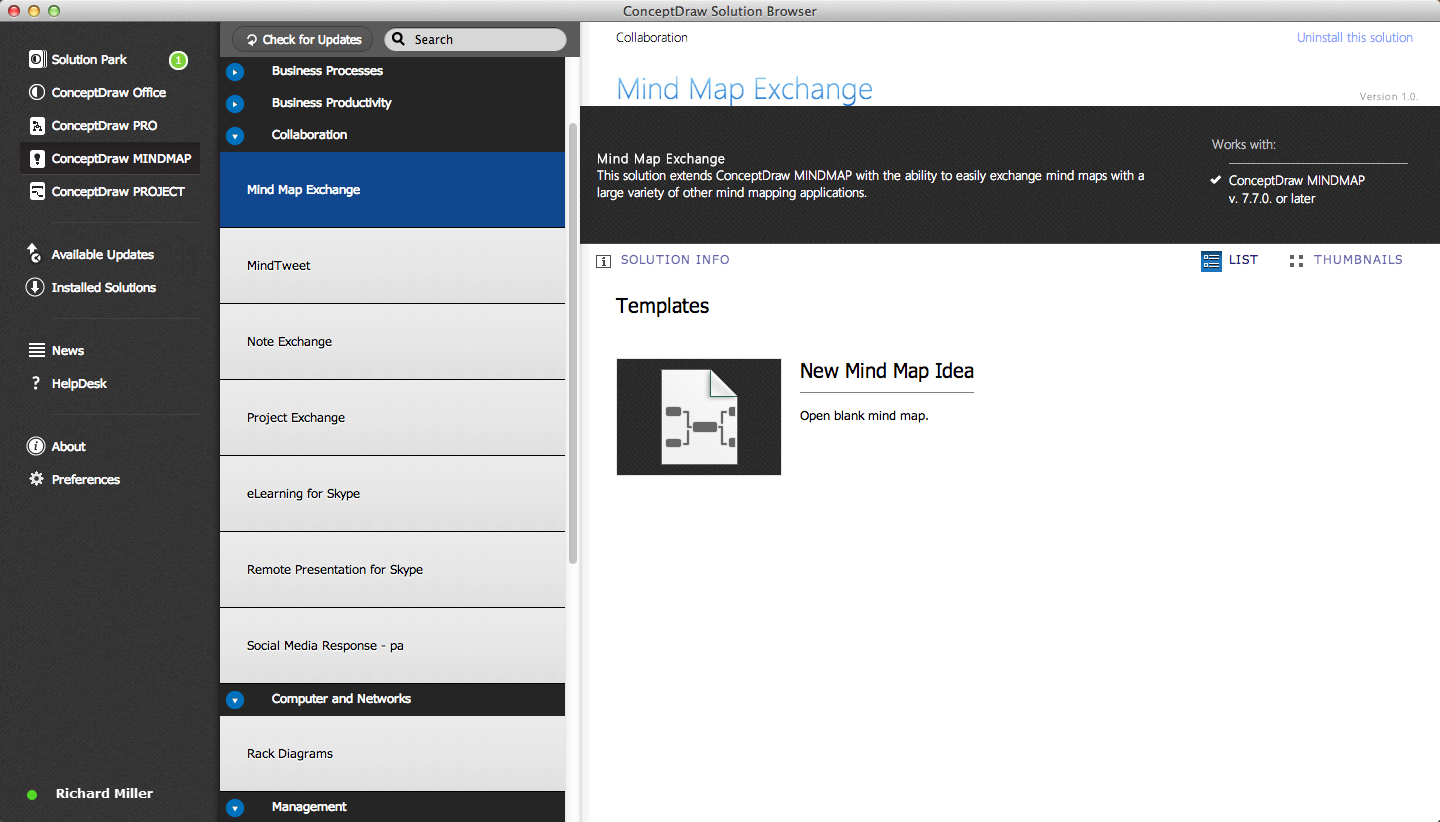Click the solutions list vertical scrollbar
The height and width of the screenshot is (822, 1440).
[x=573, y=343]
